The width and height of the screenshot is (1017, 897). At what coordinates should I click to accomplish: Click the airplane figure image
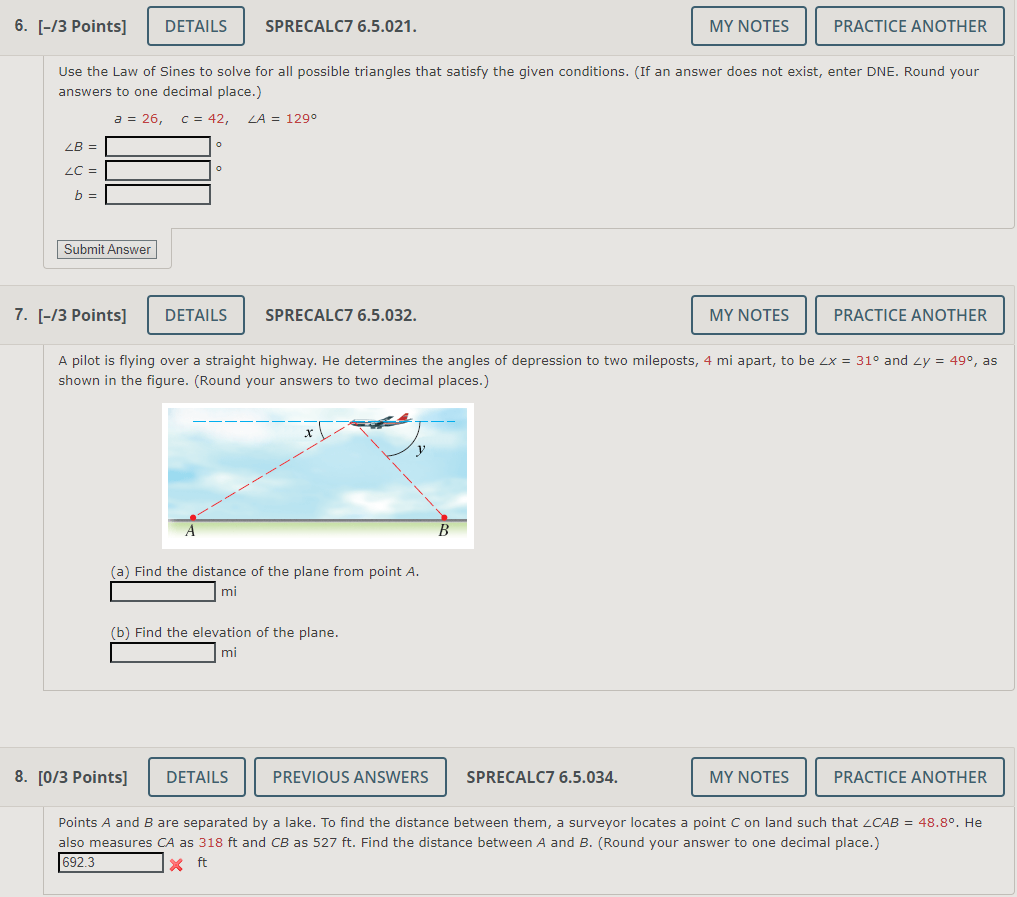click(317, 475)
